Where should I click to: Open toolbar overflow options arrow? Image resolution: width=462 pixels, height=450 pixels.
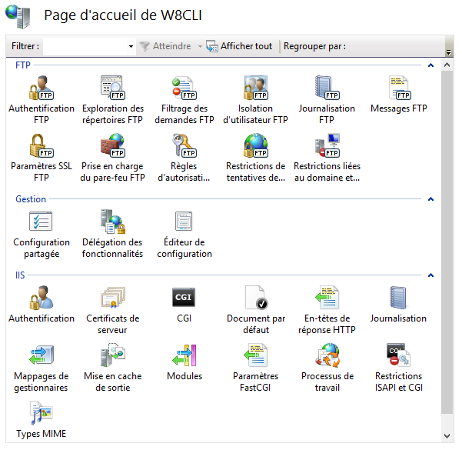click(x=449, y=52)
